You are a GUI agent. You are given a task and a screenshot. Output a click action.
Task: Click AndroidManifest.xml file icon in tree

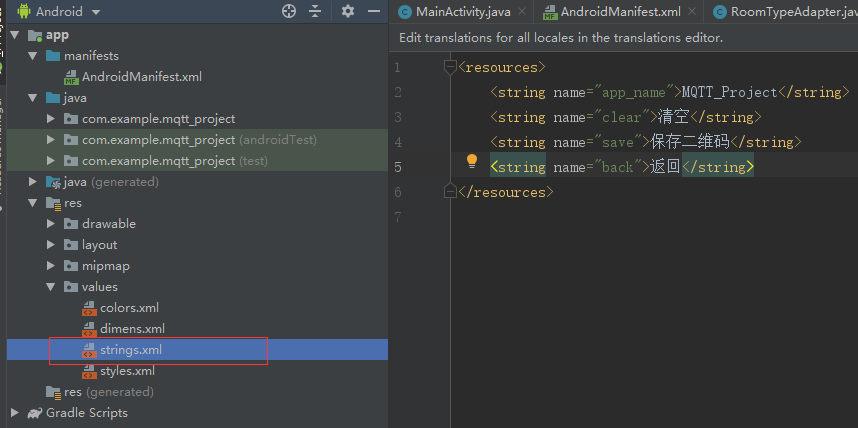[71, 77]
